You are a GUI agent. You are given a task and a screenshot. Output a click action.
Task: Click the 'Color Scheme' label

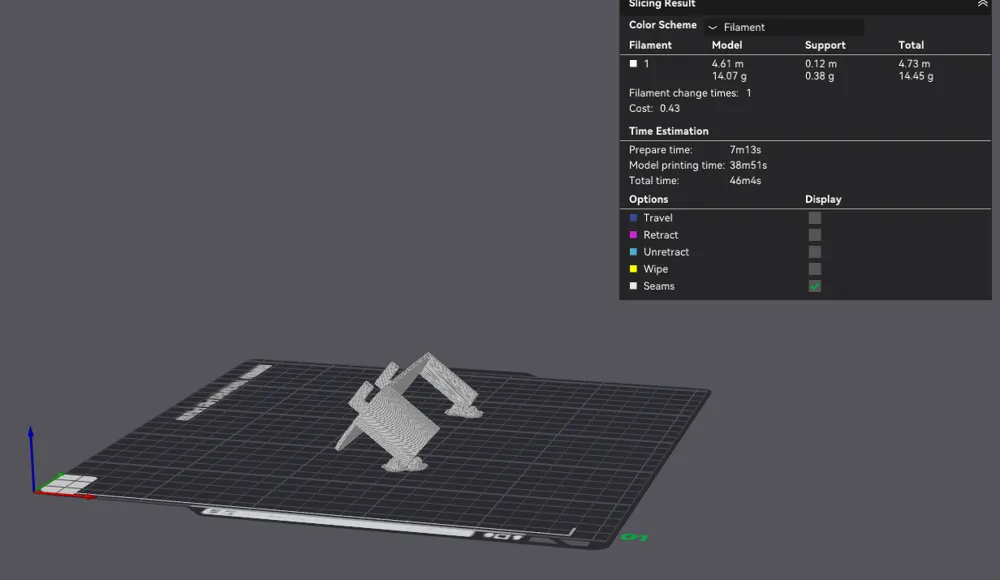[x=663, y=25]
